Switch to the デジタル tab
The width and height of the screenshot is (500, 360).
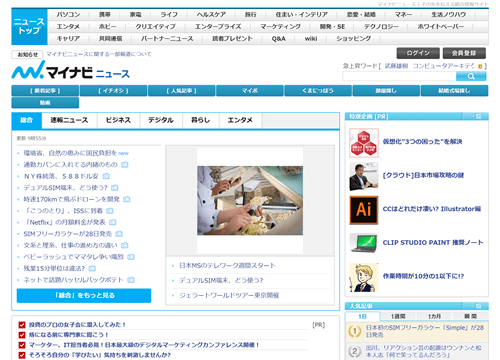click(161, 120)
